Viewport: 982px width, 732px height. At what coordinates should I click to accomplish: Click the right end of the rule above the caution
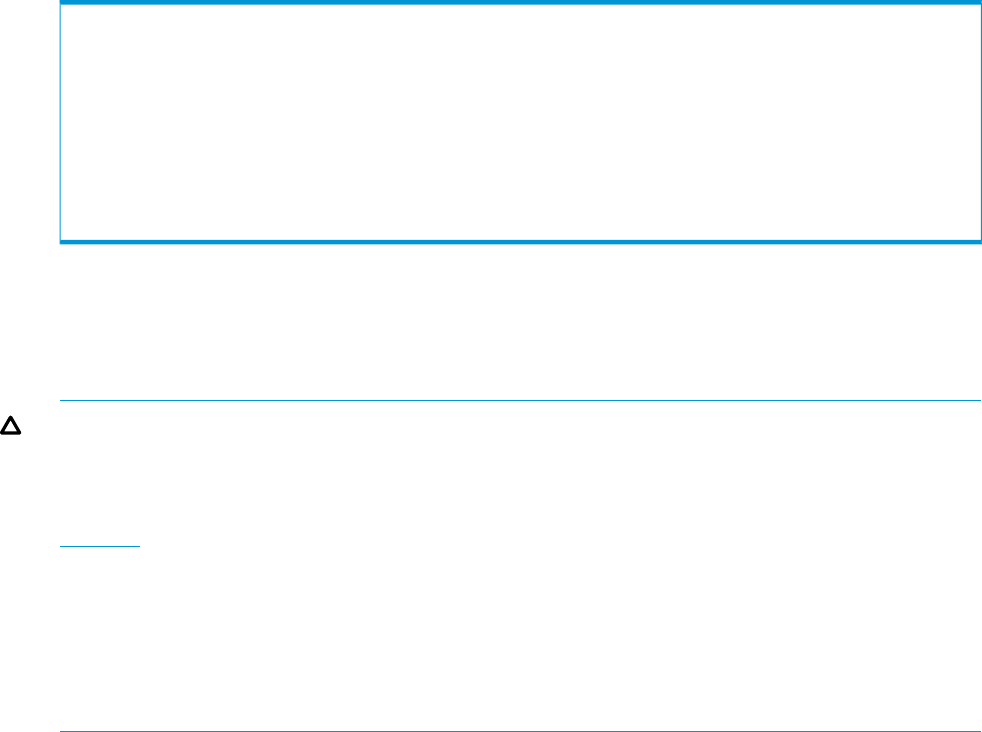point(977,400)
